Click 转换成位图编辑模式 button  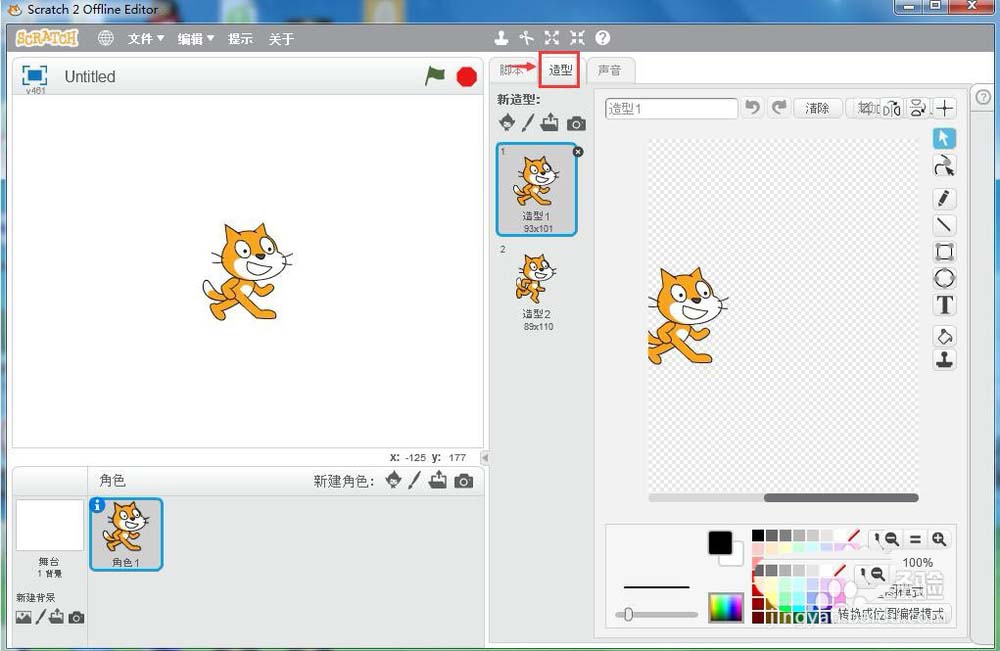(890, 613)
